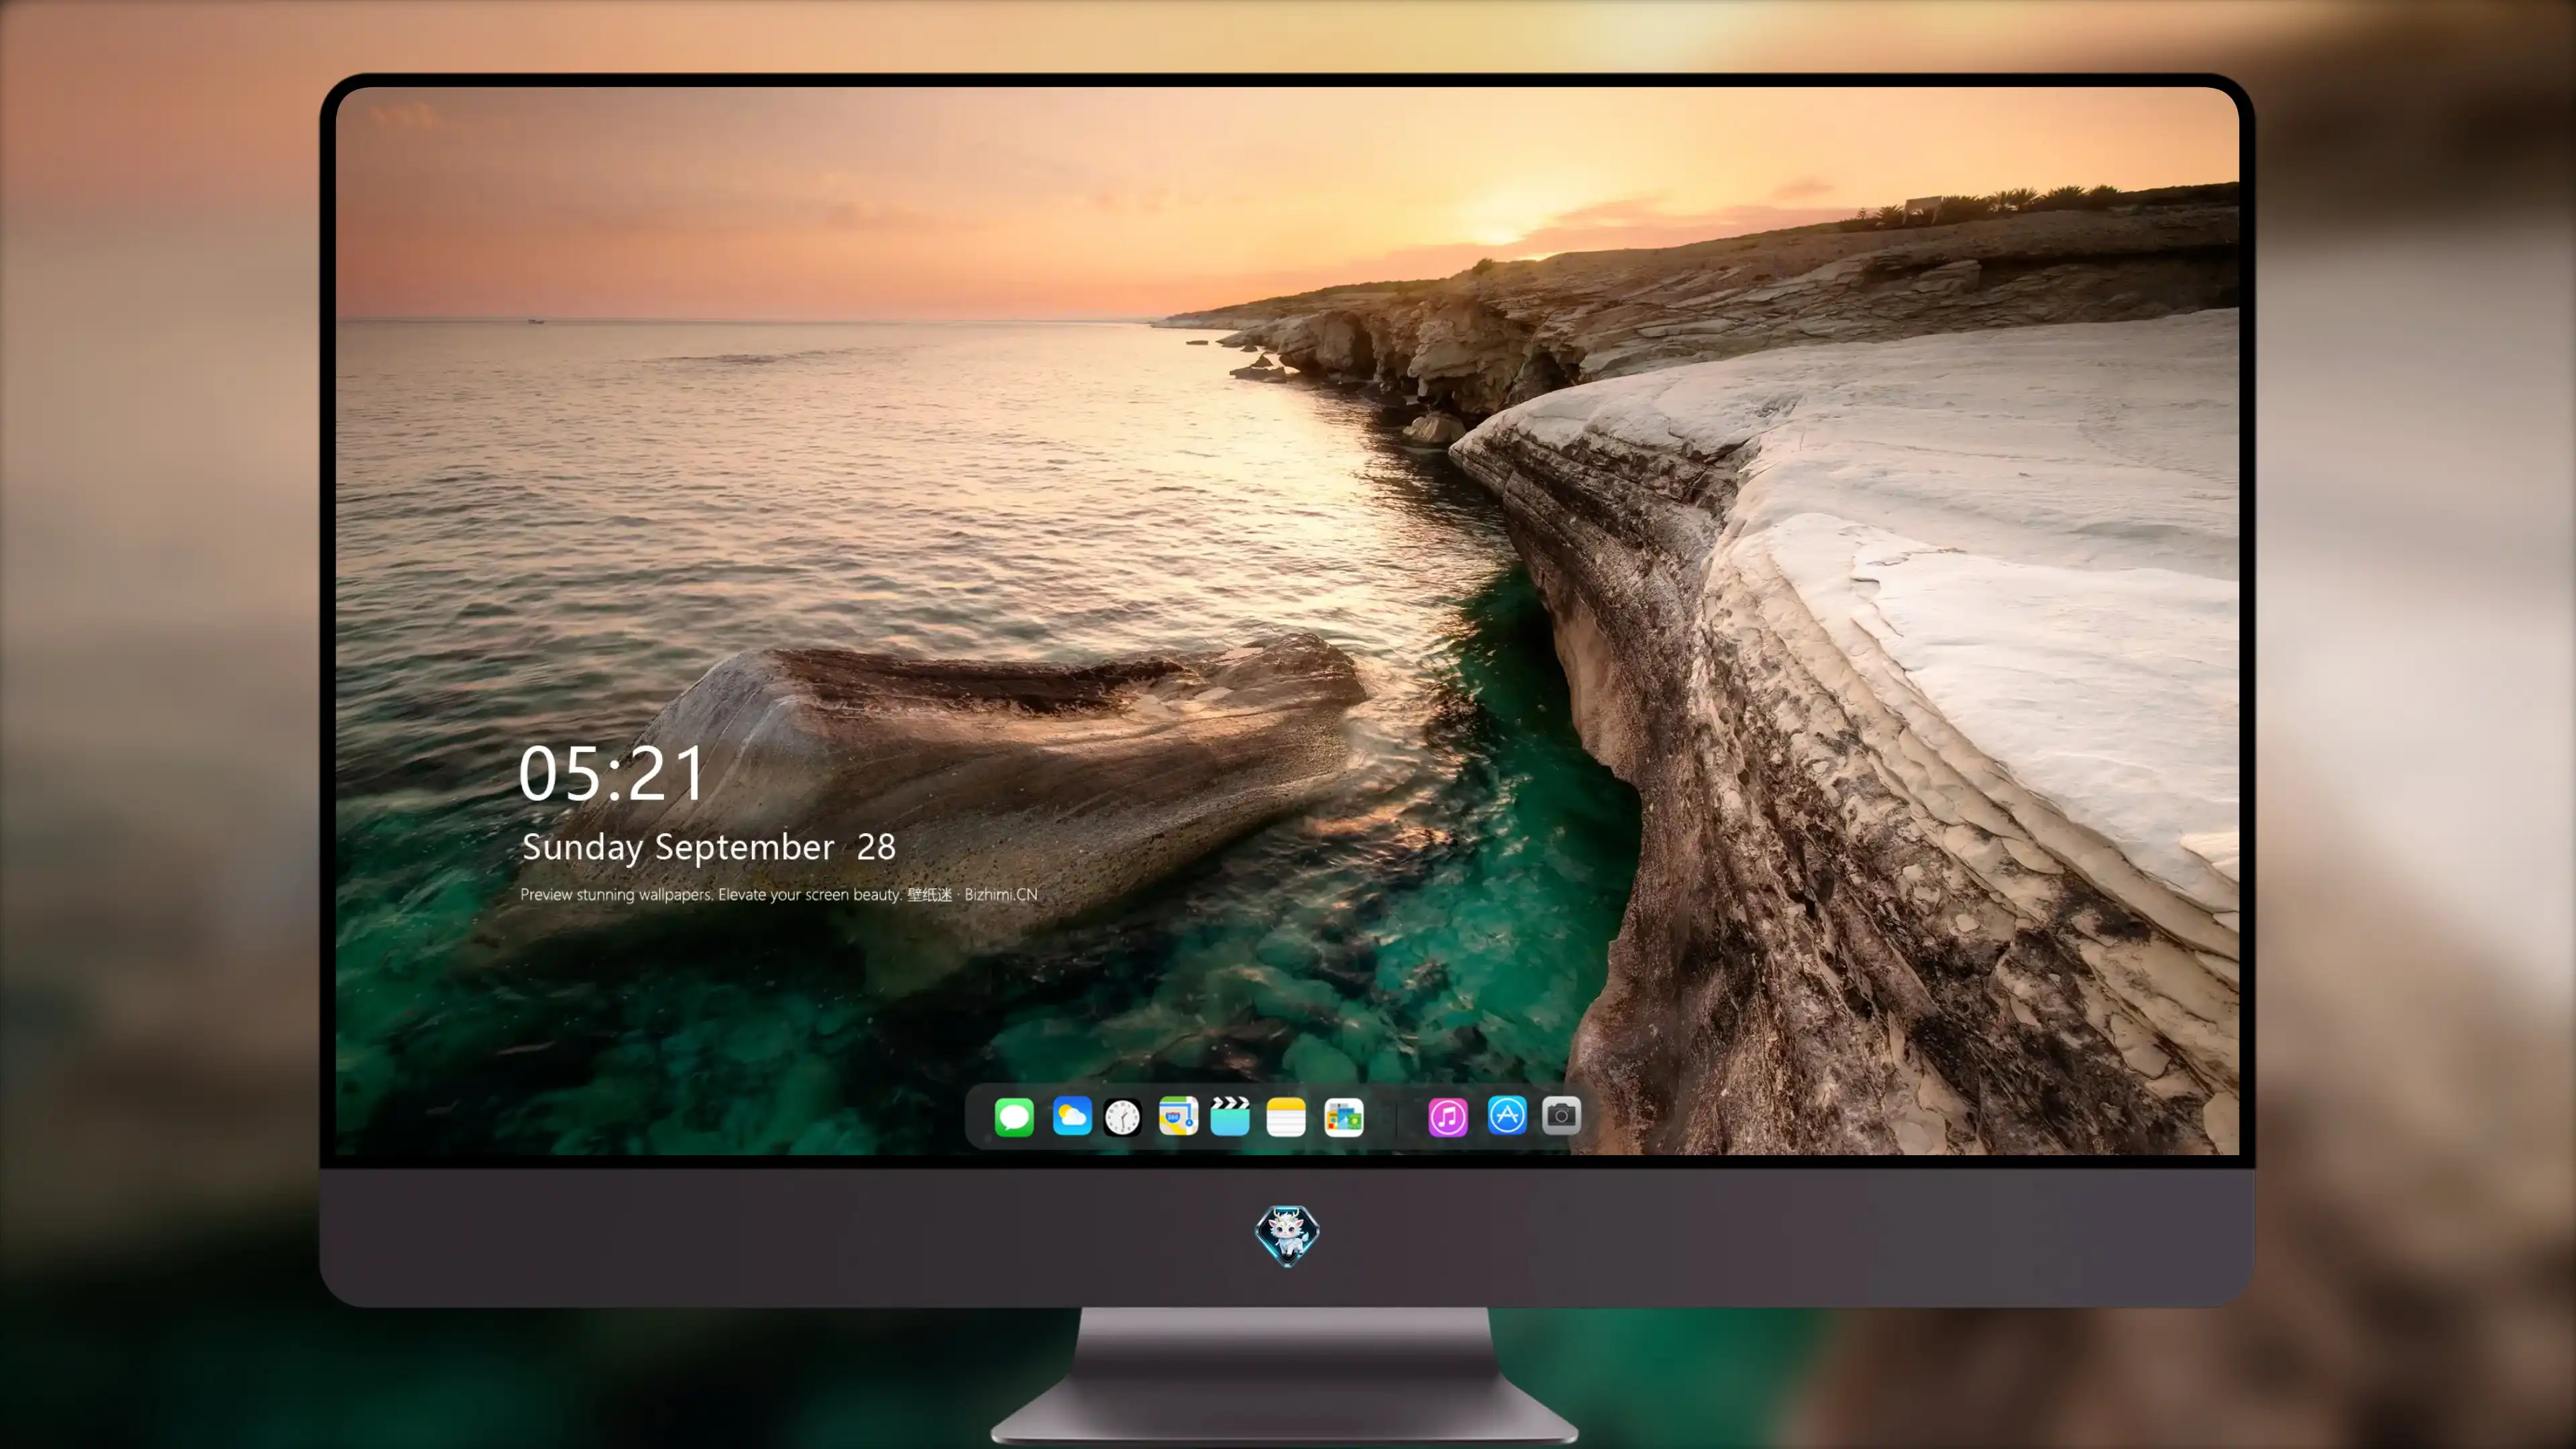
Task: Launch the pink iTunes music app
Action: 1448,1117
